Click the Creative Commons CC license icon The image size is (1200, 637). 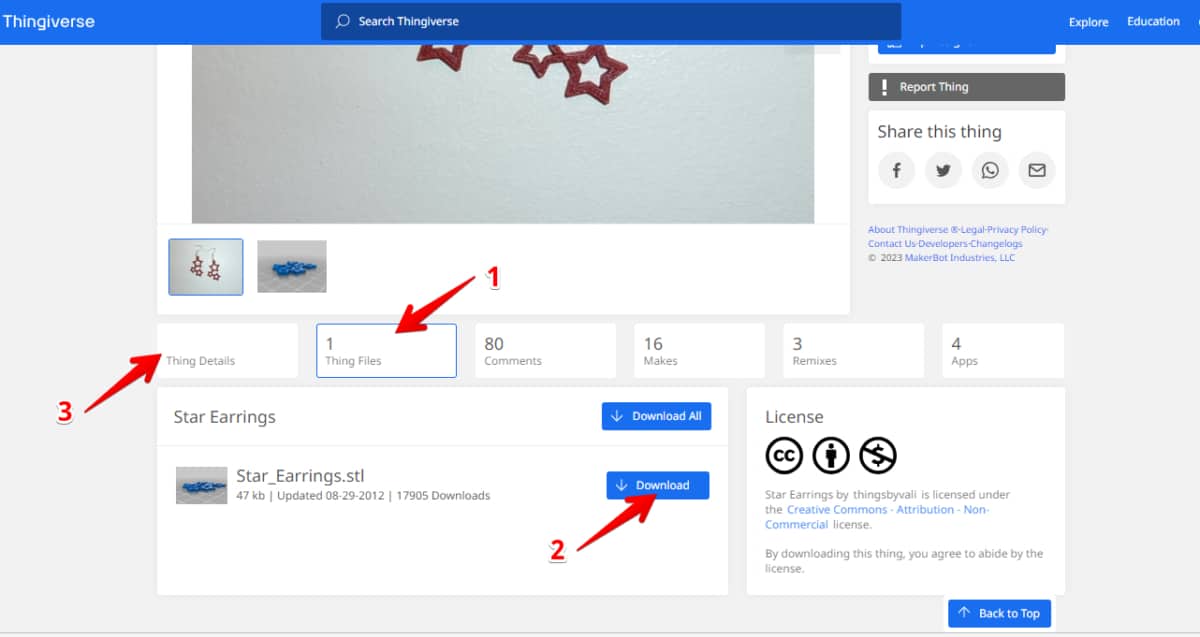click(784, 456)
